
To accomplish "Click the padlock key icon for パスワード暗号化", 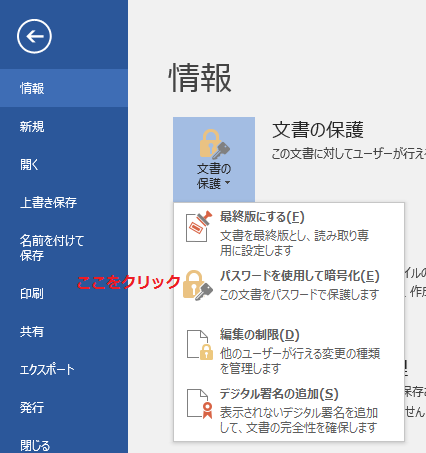I will click(198, 285).
